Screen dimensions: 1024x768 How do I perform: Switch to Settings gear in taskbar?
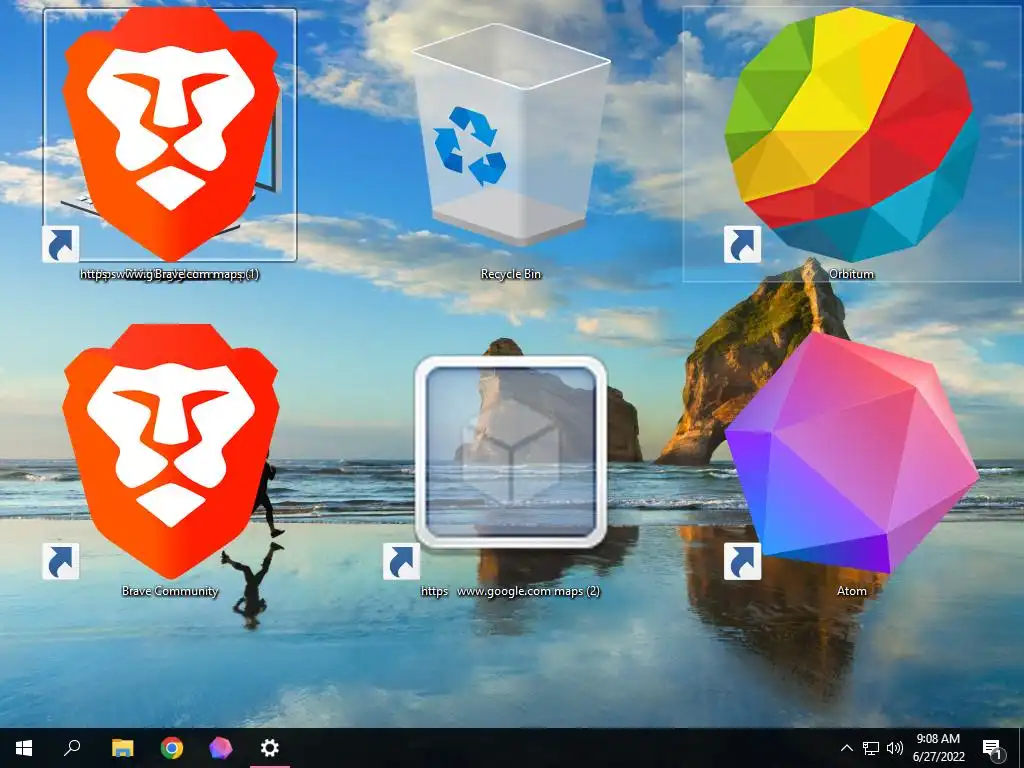pos(270,748)
